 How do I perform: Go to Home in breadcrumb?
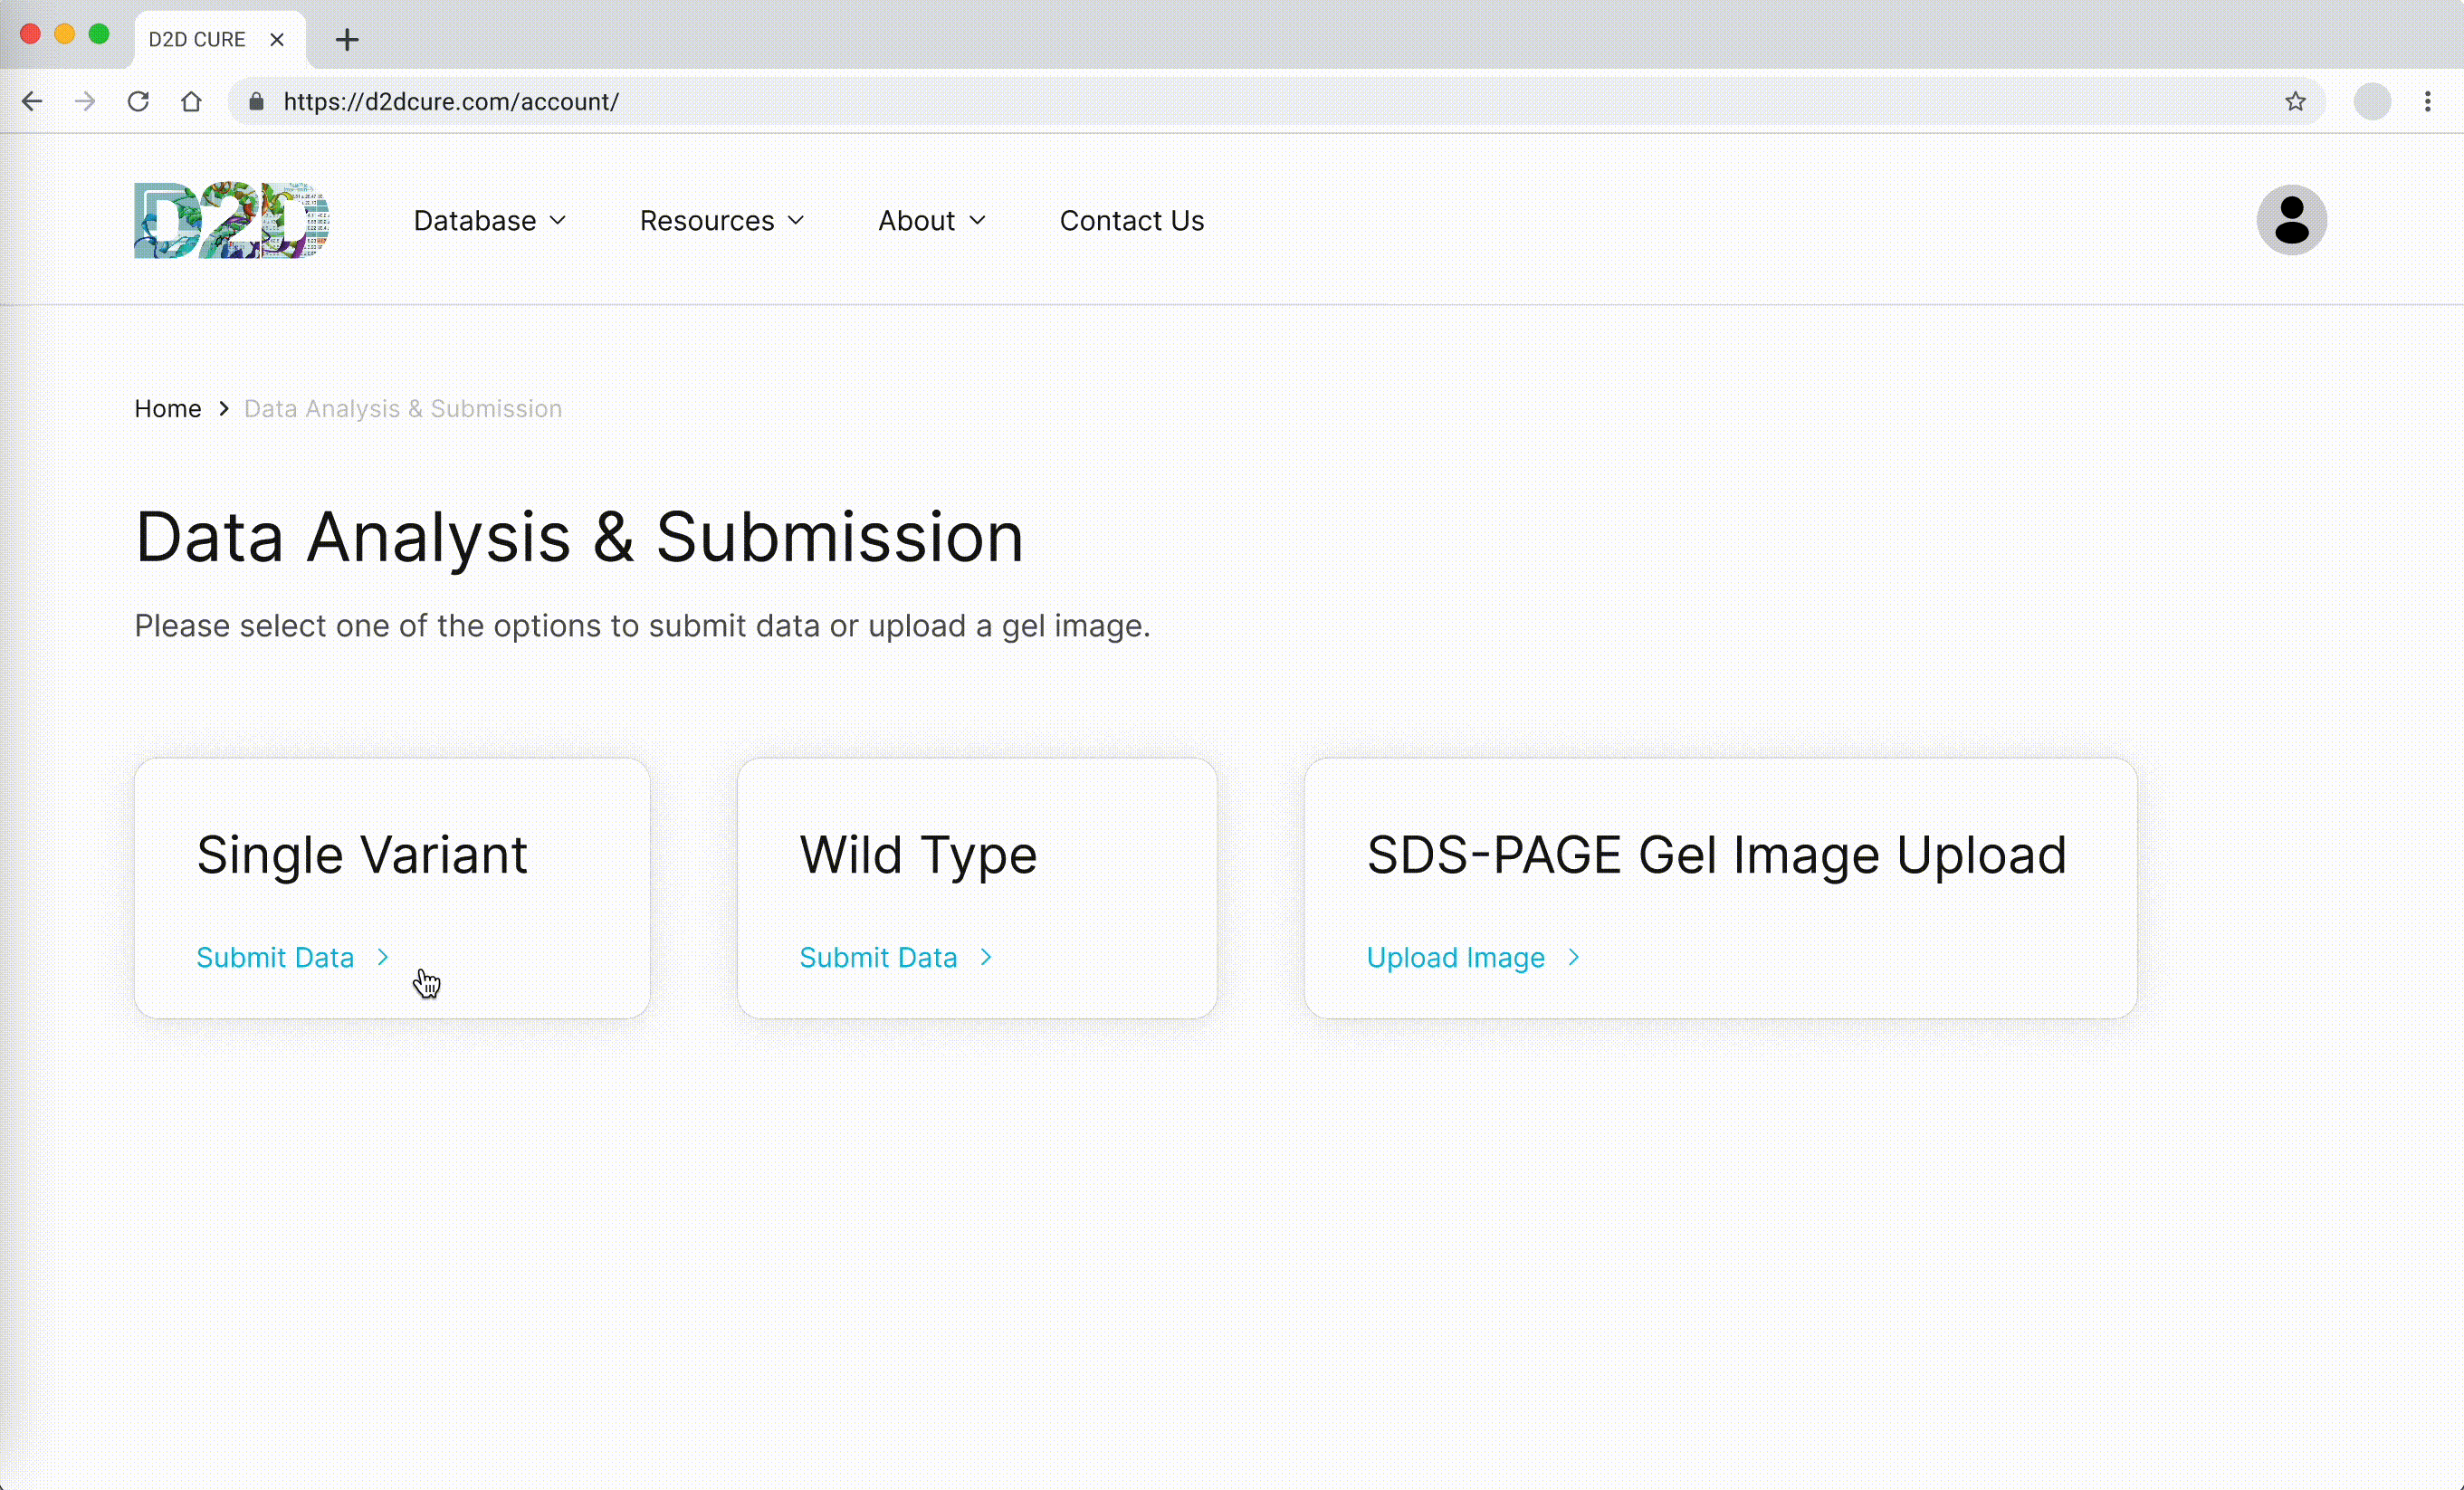(167, 409)
